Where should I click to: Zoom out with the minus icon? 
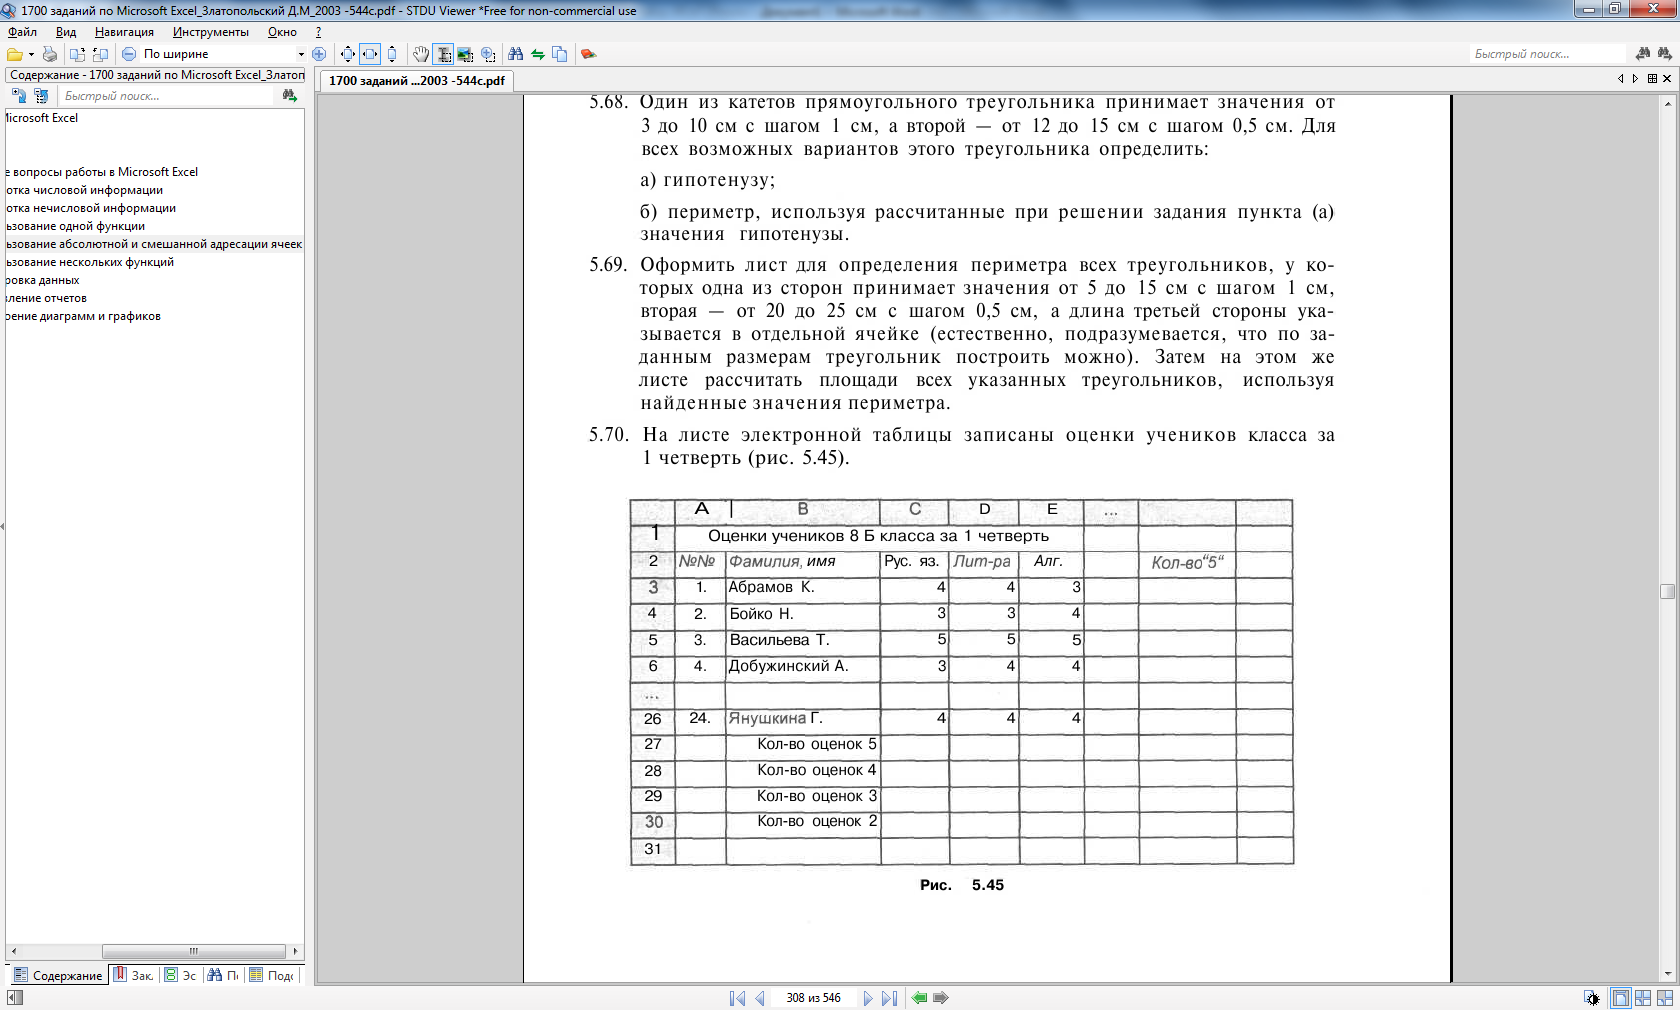pos(129,54)
